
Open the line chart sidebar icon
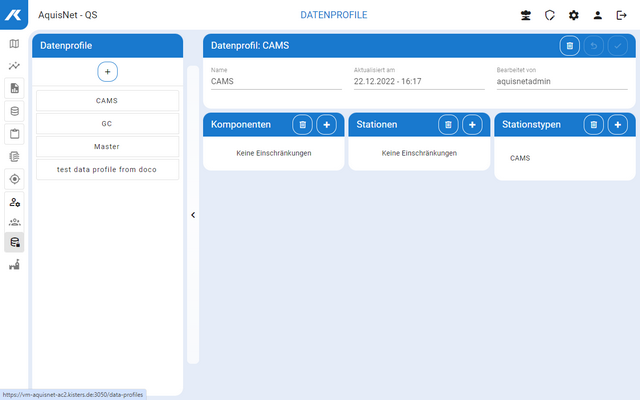[14, 66]
